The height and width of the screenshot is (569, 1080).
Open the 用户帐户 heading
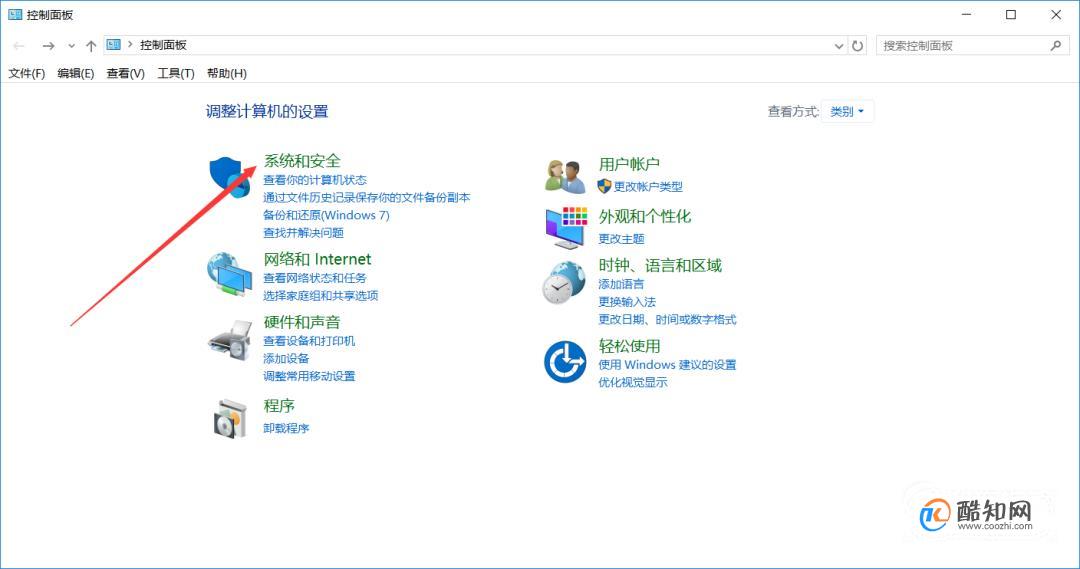(629, 164)
